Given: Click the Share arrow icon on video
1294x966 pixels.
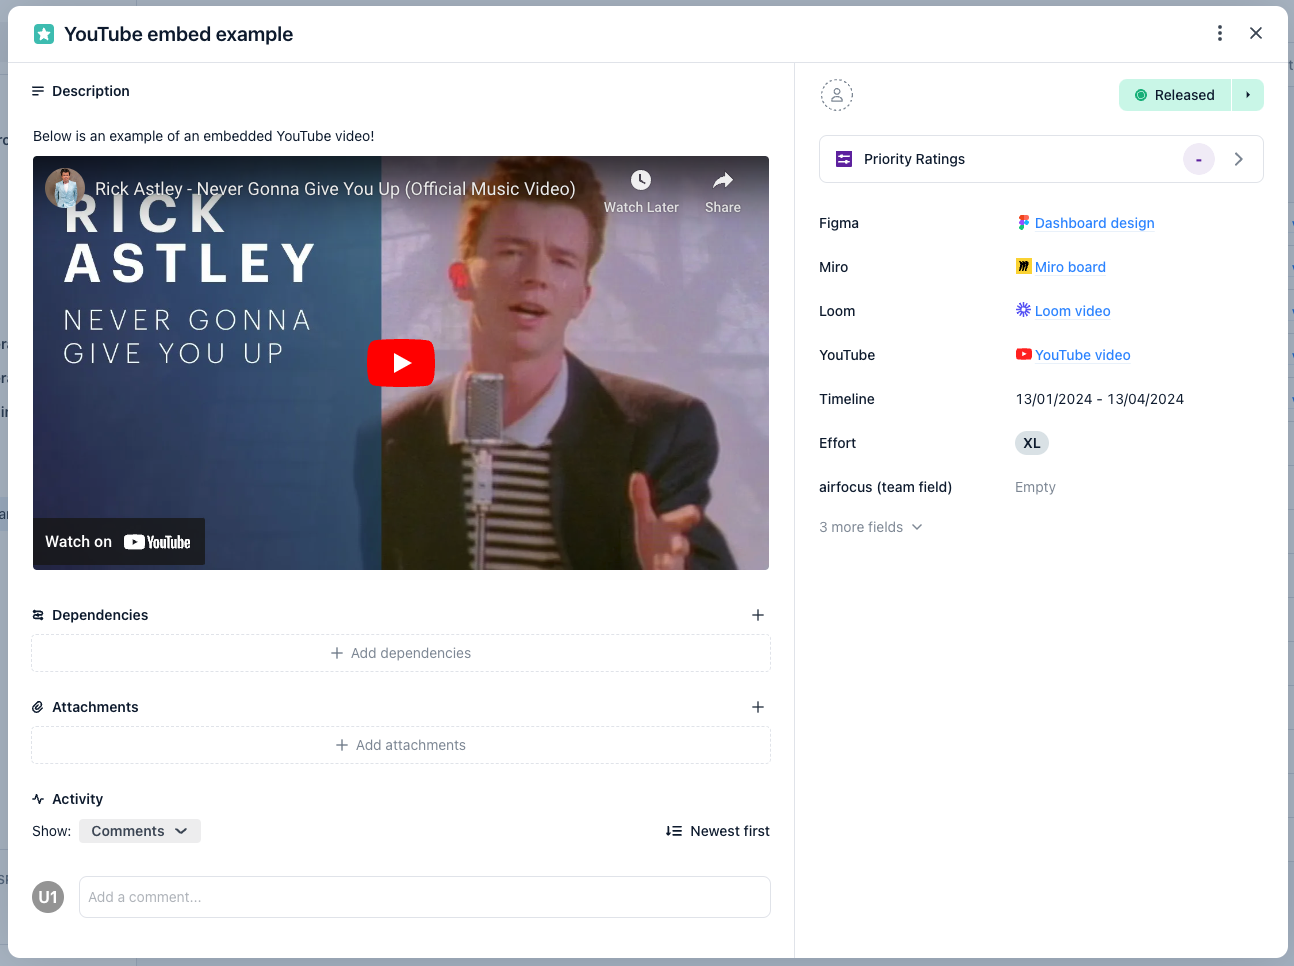Looking at the screenshot, I should [723, 180].
